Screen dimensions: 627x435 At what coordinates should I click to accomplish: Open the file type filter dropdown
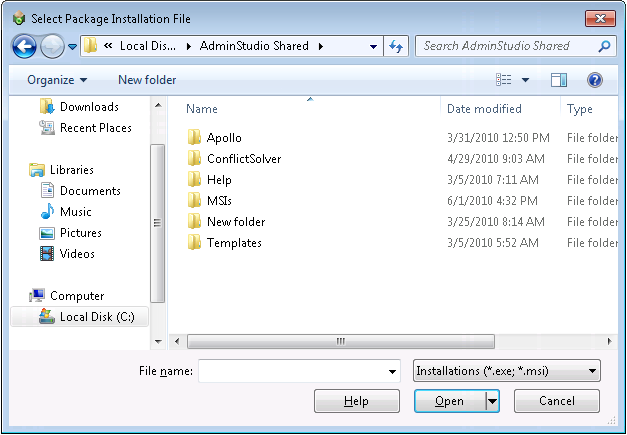coord(506,372)
